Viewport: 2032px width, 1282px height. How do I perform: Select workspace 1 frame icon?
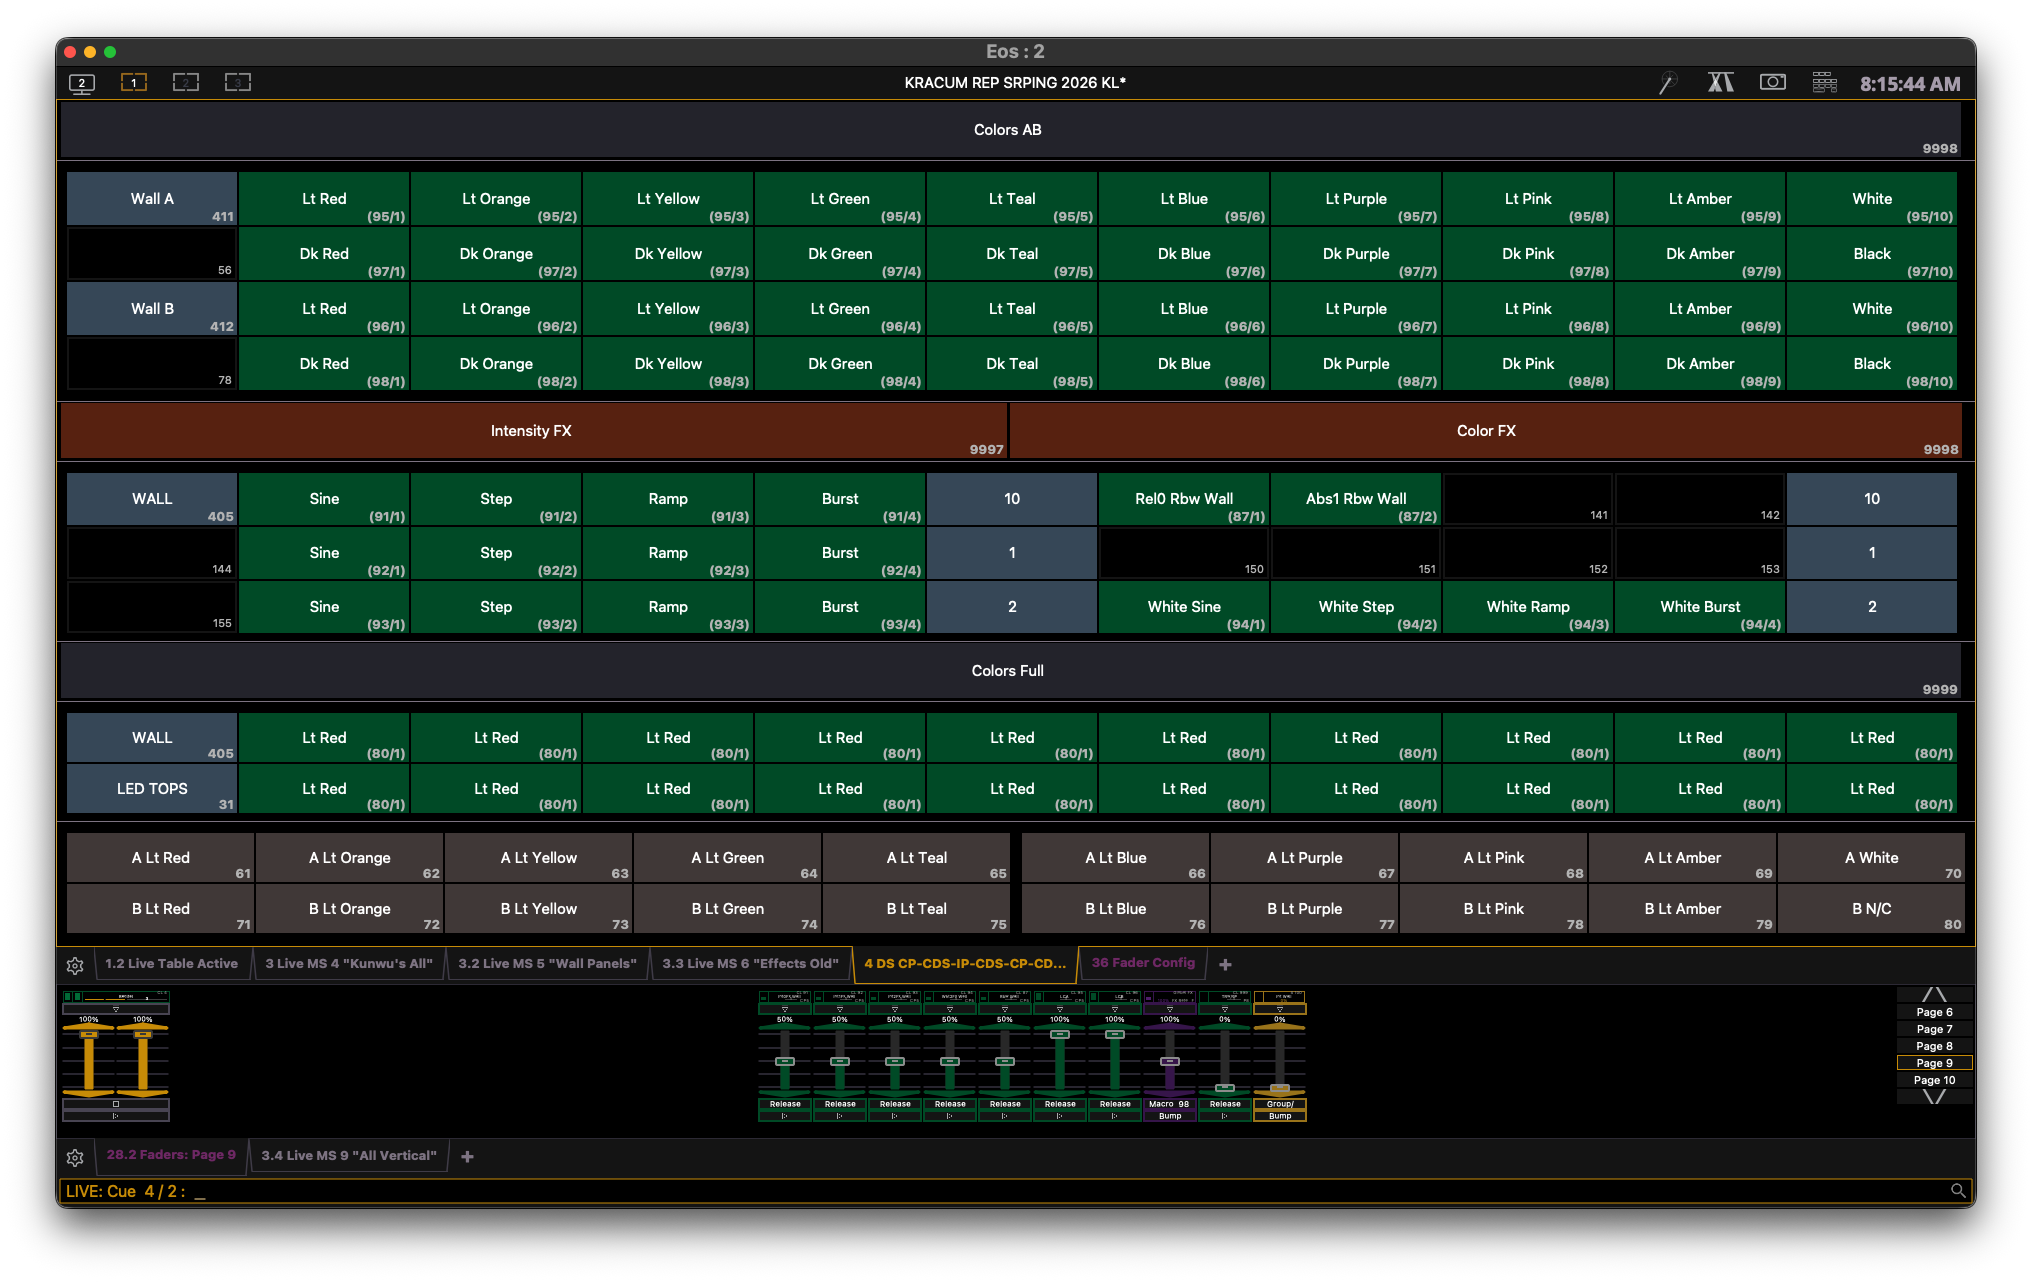click(134, 83)
